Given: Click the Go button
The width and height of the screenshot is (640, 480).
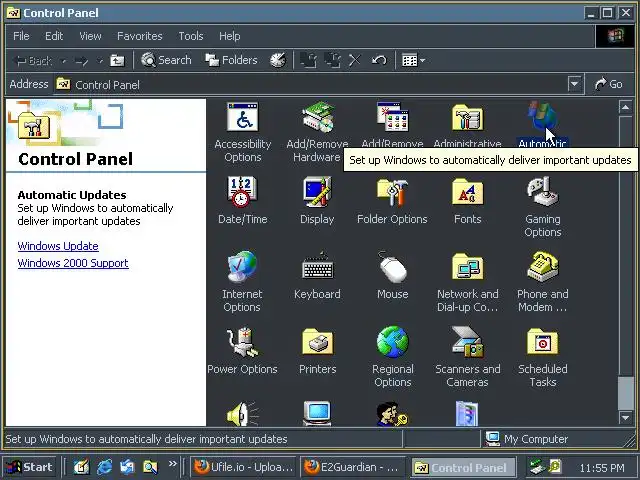Looking at the screenshot, I should click(x=608, y=84).
